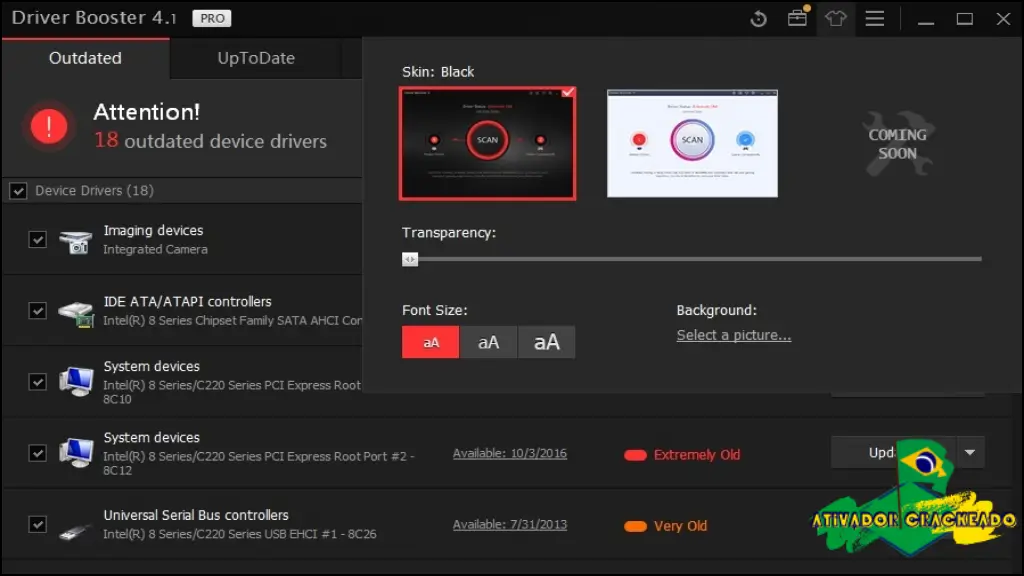This screenshot has width=1024, height=576.
Task: Click the Available: 10/3/2016 link
Action: (510, 453)
